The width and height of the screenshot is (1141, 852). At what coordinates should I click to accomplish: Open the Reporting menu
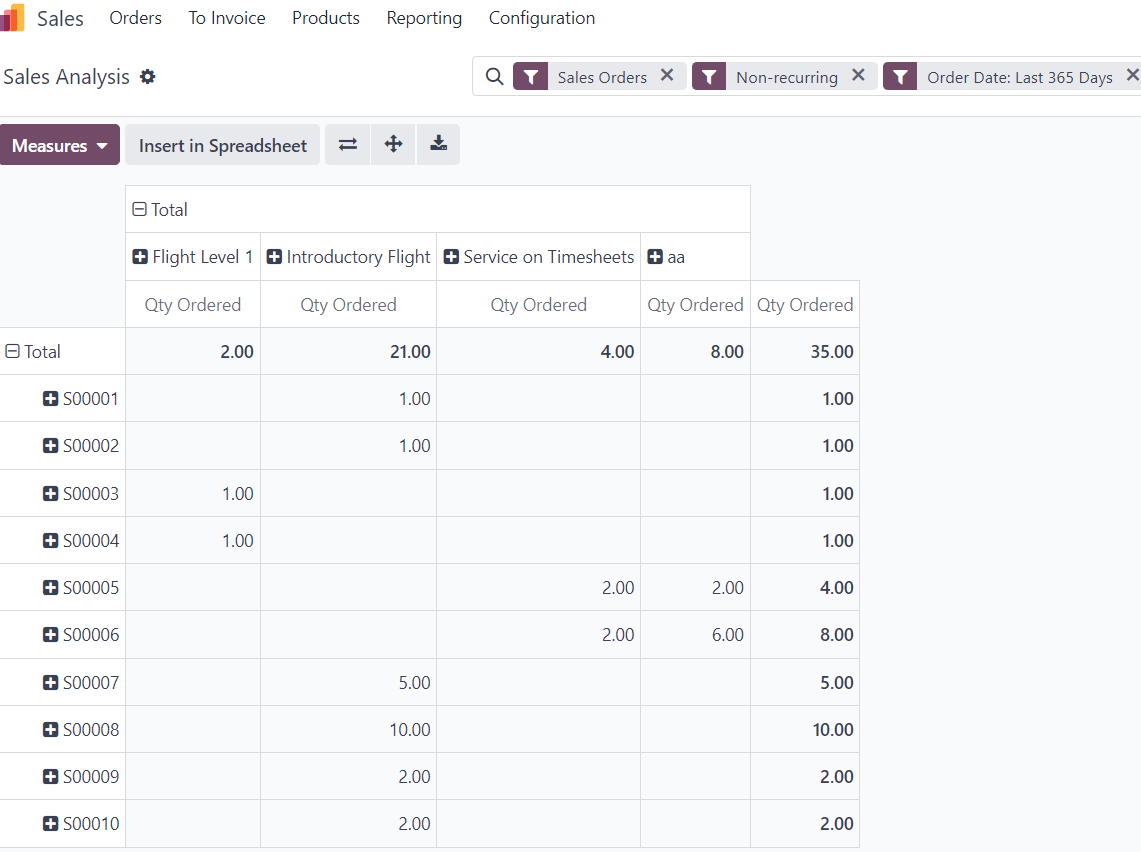424,17
